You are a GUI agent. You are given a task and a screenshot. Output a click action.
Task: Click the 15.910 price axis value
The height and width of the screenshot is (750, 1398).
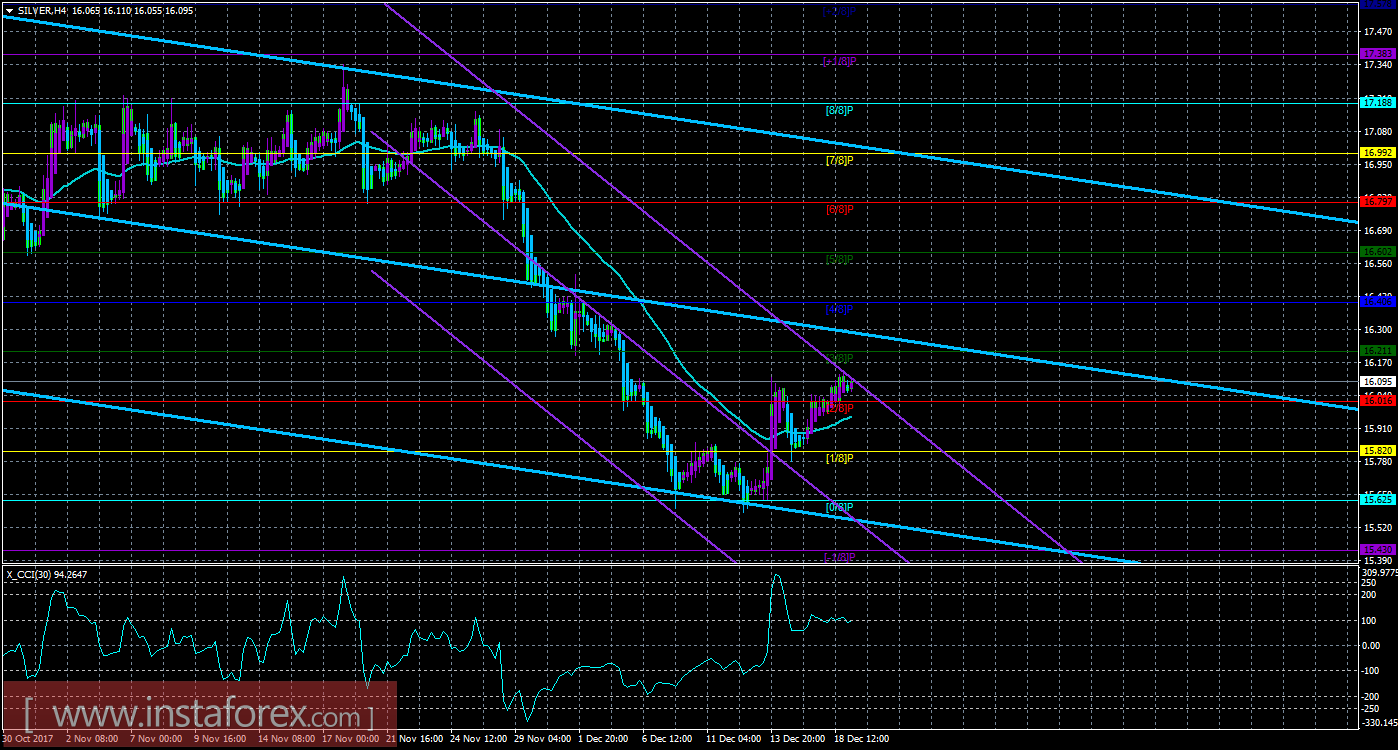[x=1377, y=428]
